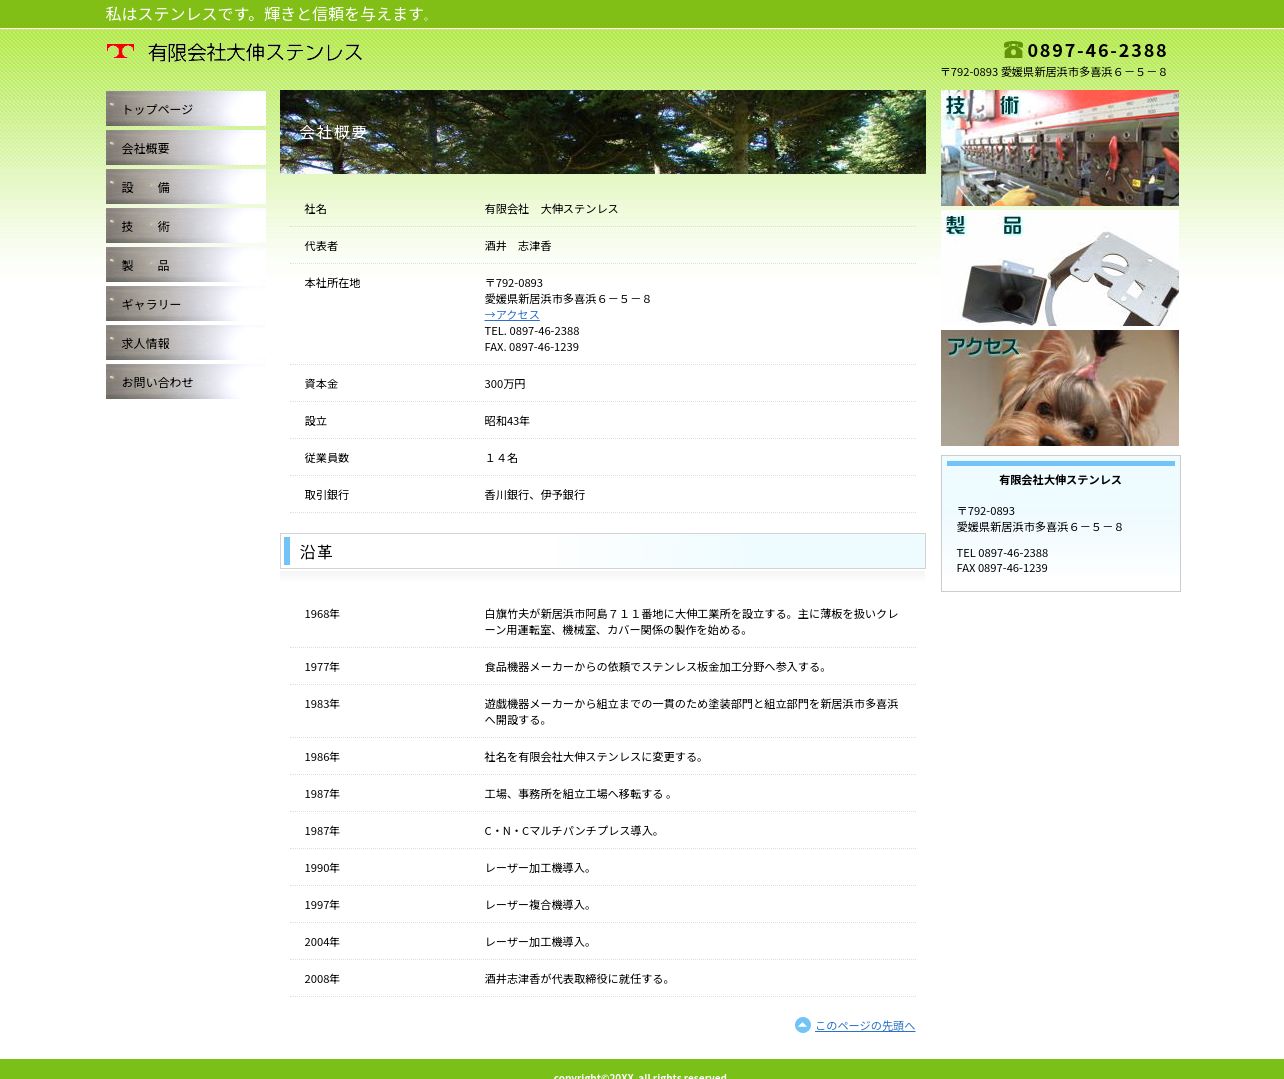This screenshot has height=1079, width=1284.
Task: Open 製品 in the side navigation
Action: point(186,265)
